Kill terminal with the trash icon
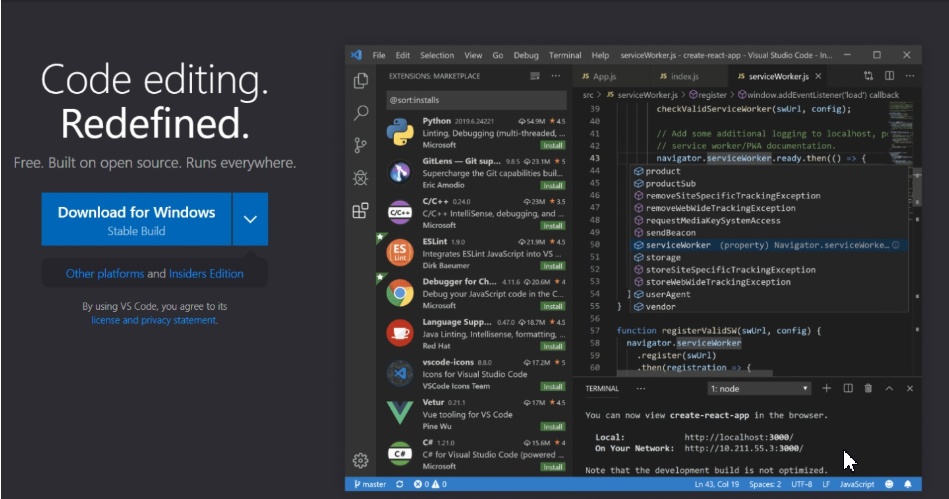 (x=868, y=388)
